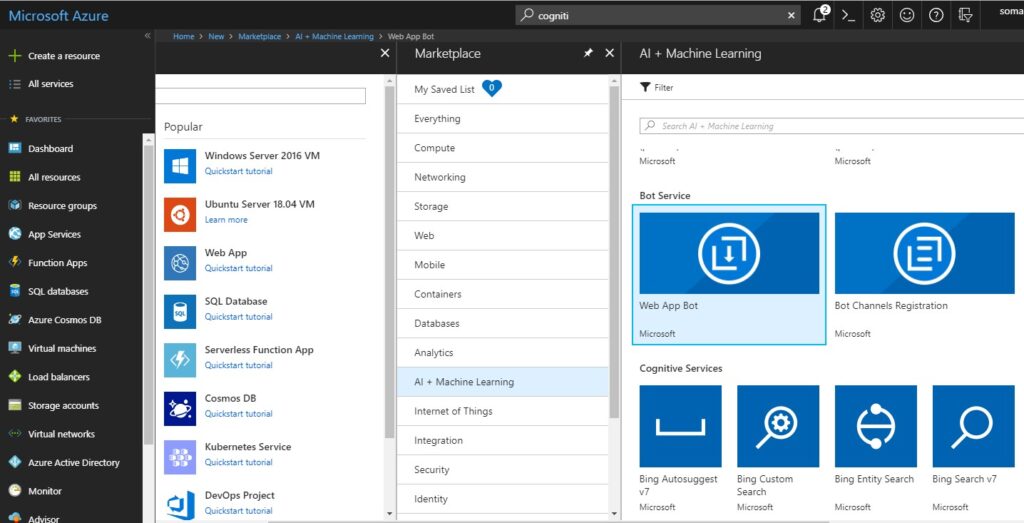Click the Load balancers sidebar icon
This screenshot has height=523, width=1024.
14,377
